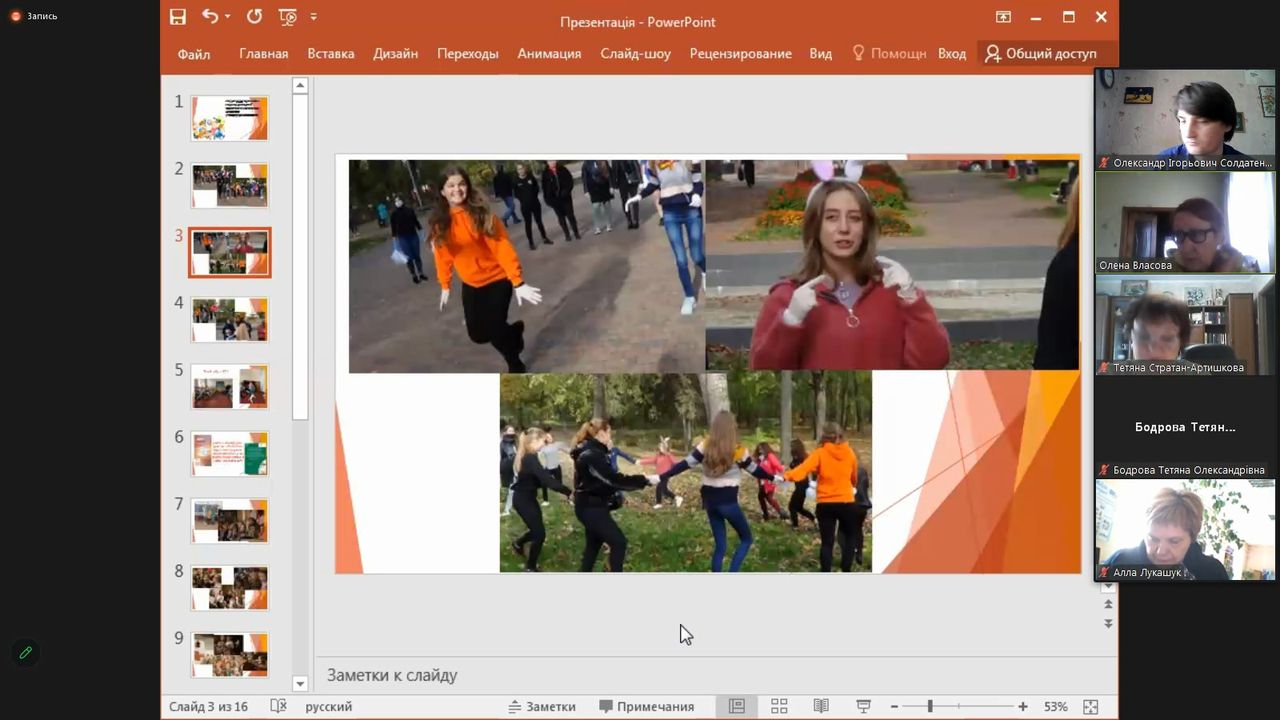This screenshot has width=1280, height=720.
Task: Click the circle dance photo on slide
Action: tap(685, 472)
